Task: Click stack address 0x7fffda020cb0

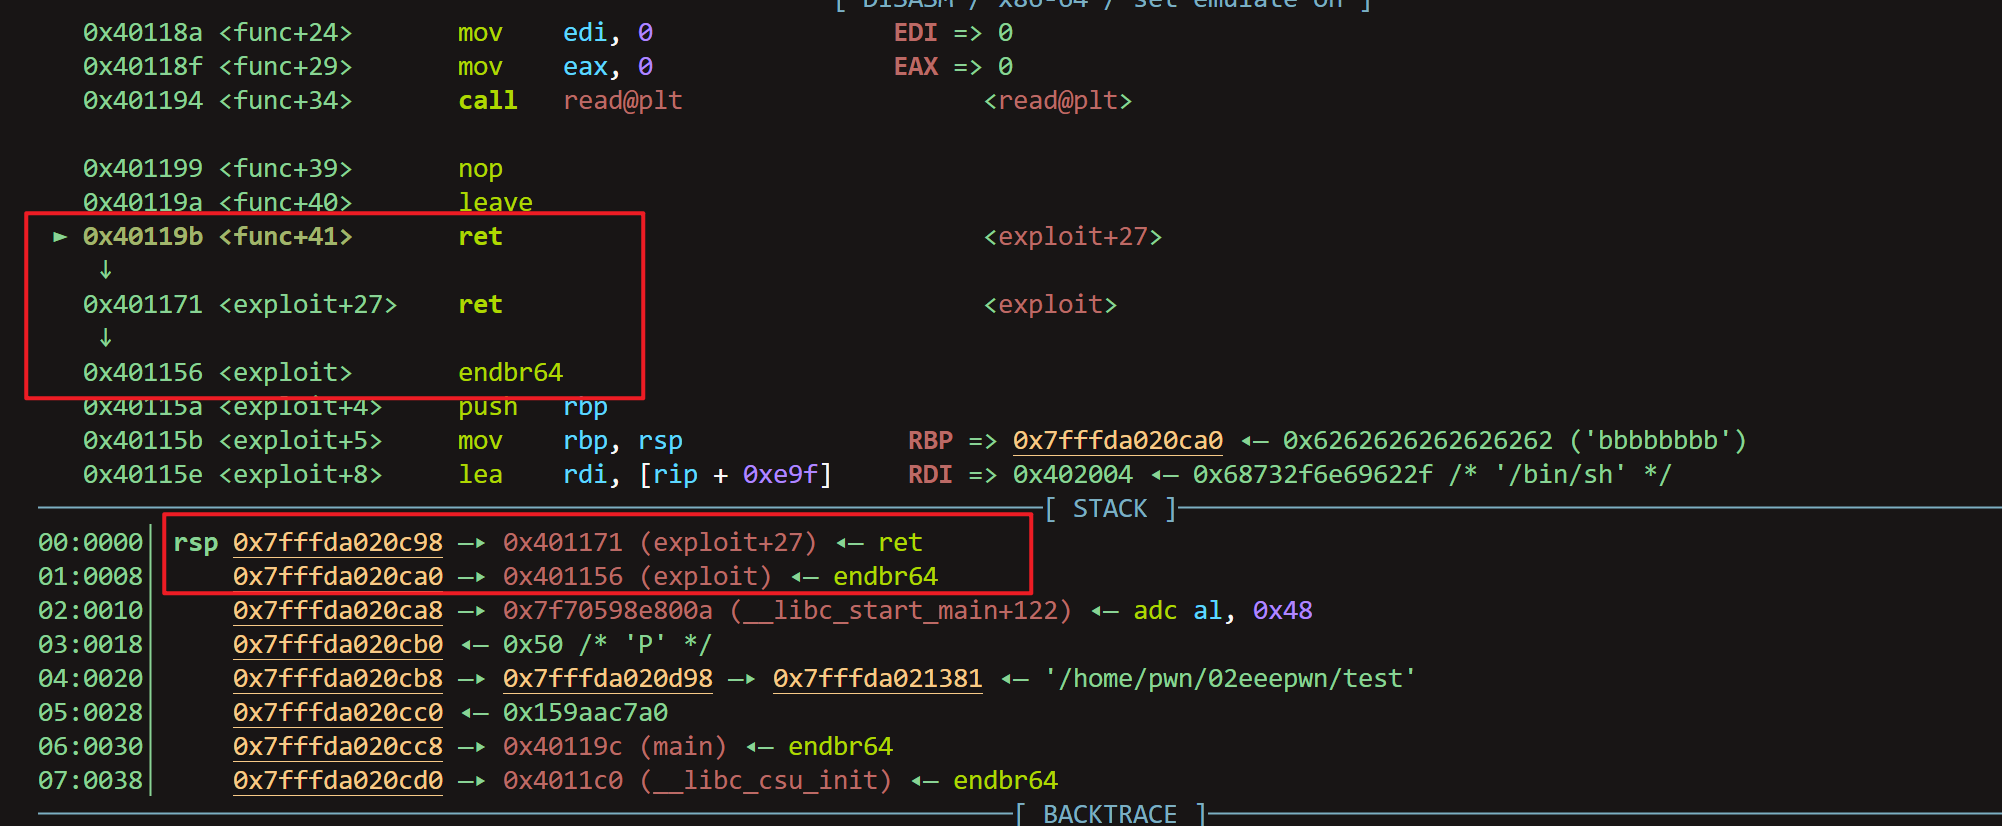Action: tap(338, 645)
